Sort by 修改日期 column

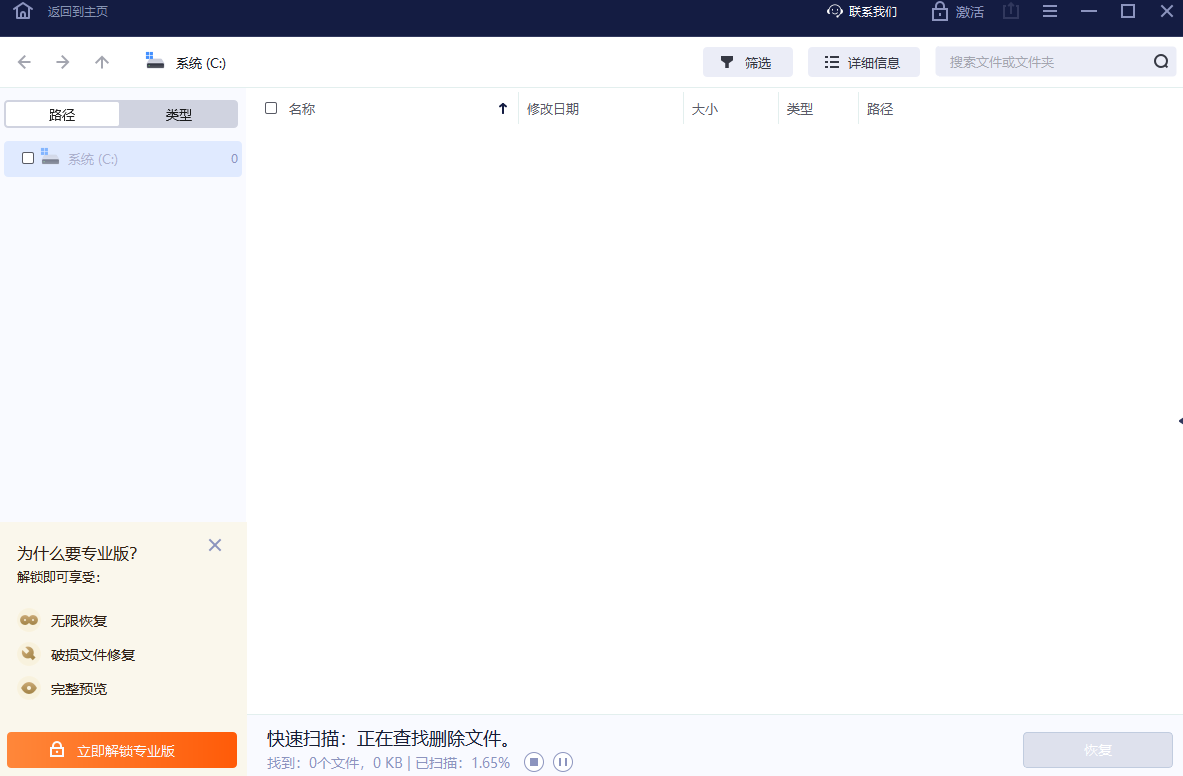(553, 109)
